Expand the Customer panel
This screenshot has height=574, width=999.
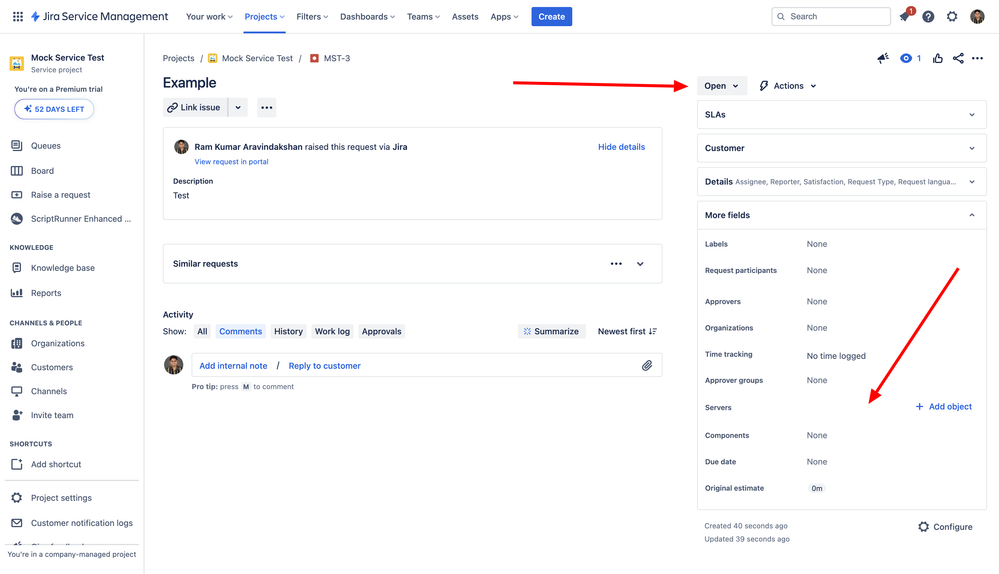coord(842,148)
